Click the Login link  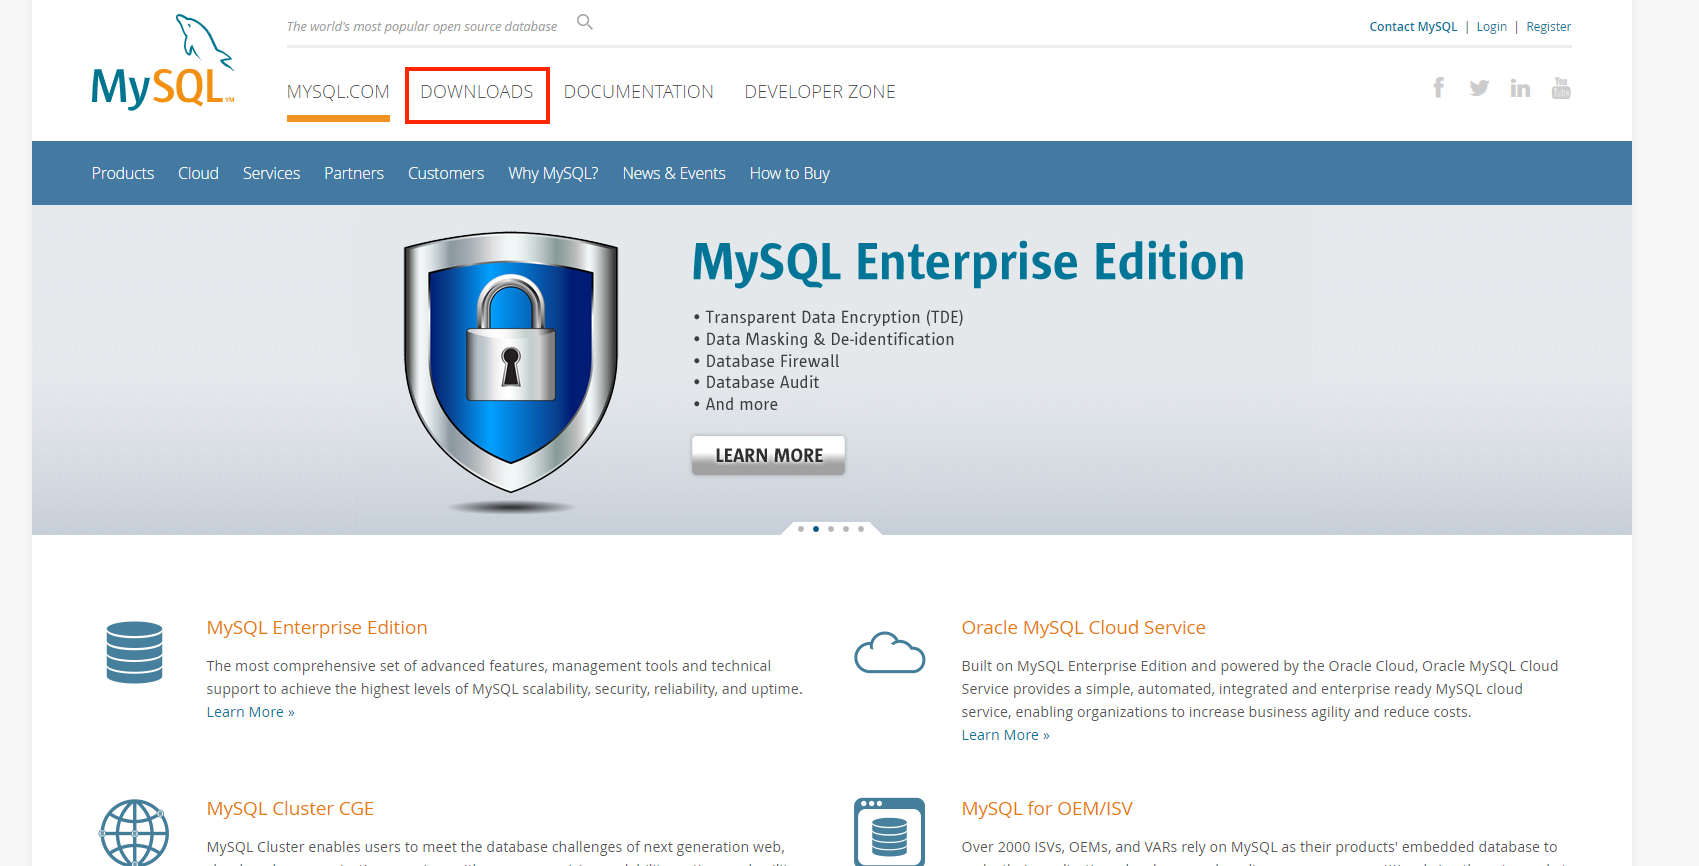1491,27
